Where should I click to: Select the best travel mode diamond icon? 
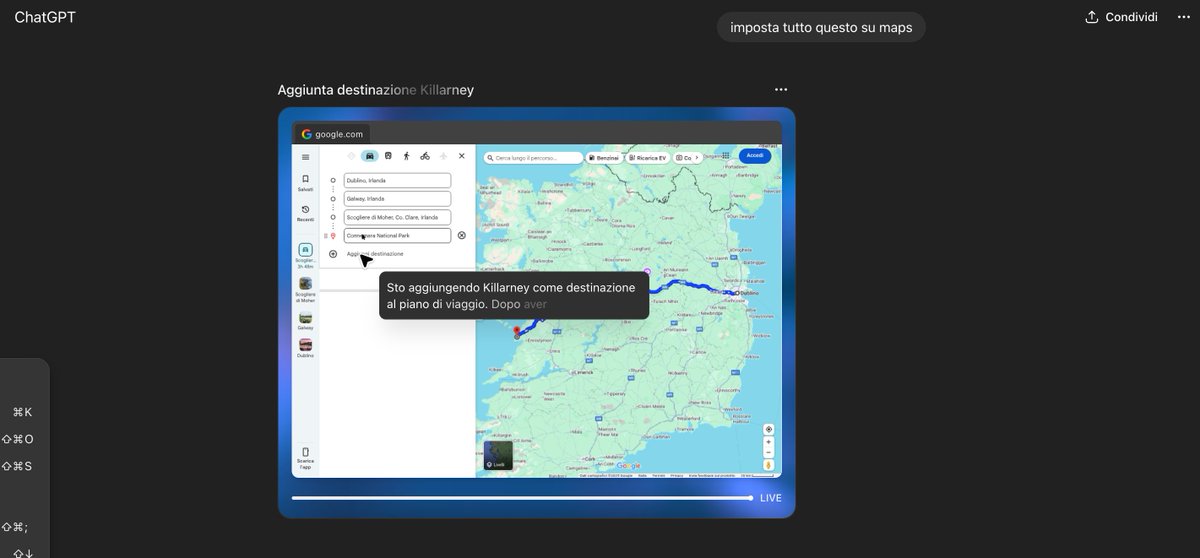[351, 156]
